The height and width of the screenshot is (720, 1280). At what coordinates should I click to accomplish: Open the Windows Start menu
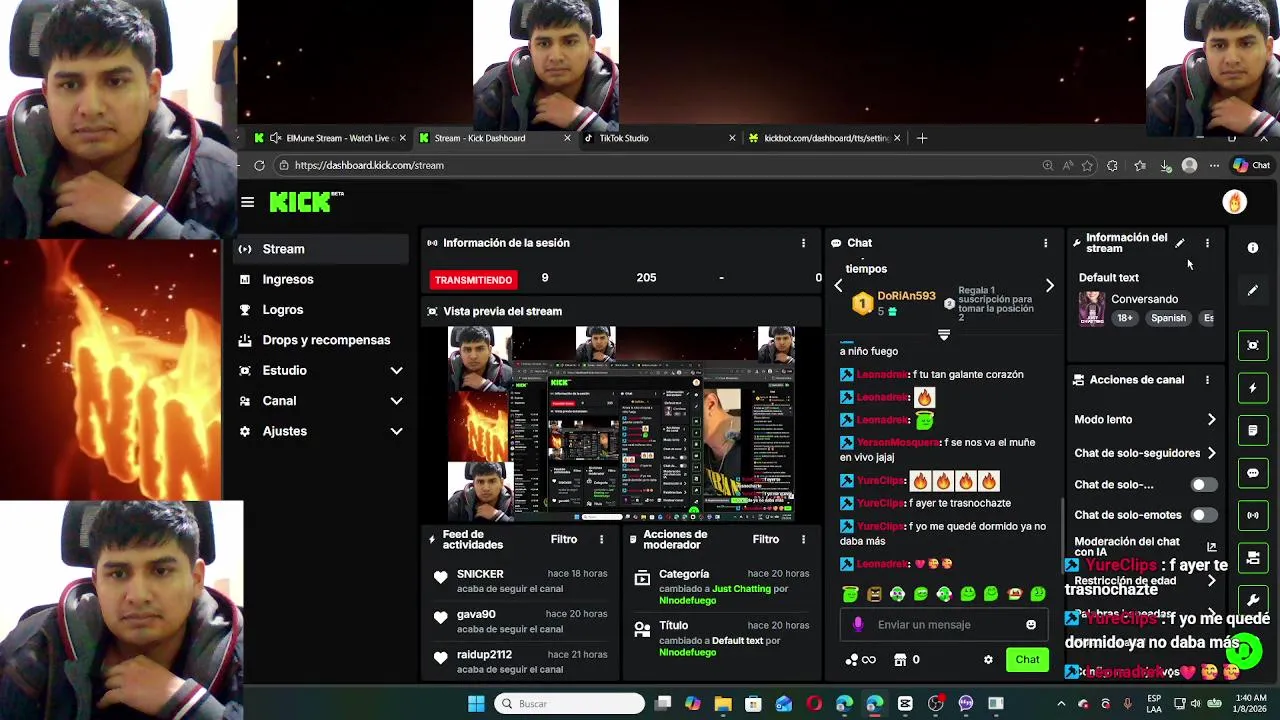click(x=476, y=704)
